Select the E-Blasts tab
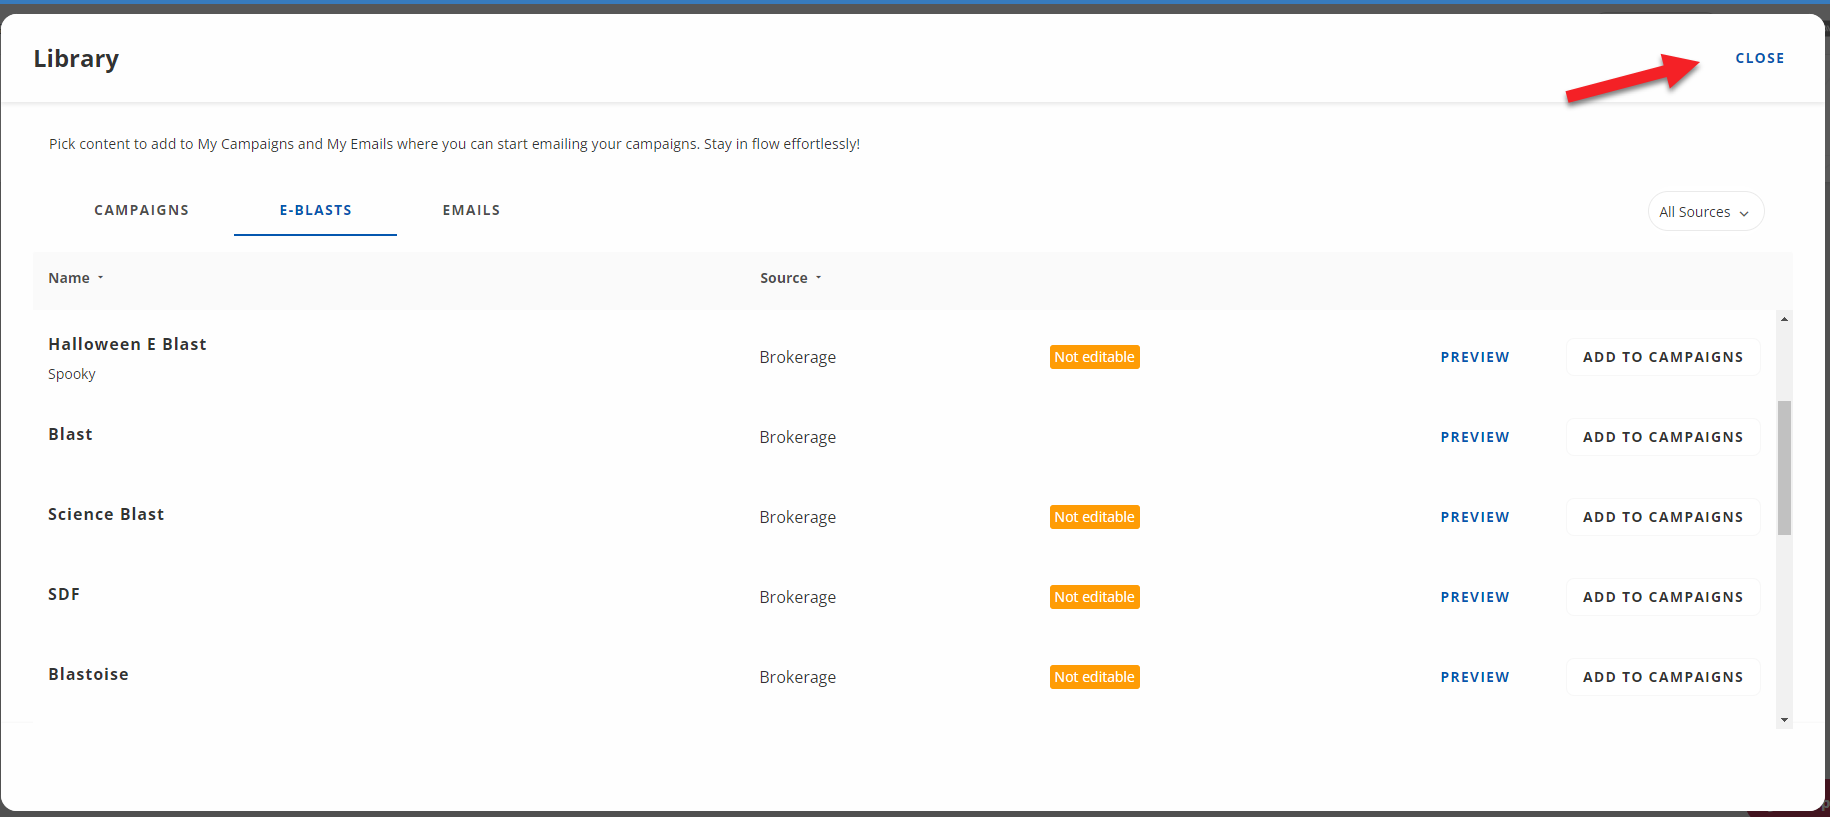The image size is (1830, 817). coord(315,210)
